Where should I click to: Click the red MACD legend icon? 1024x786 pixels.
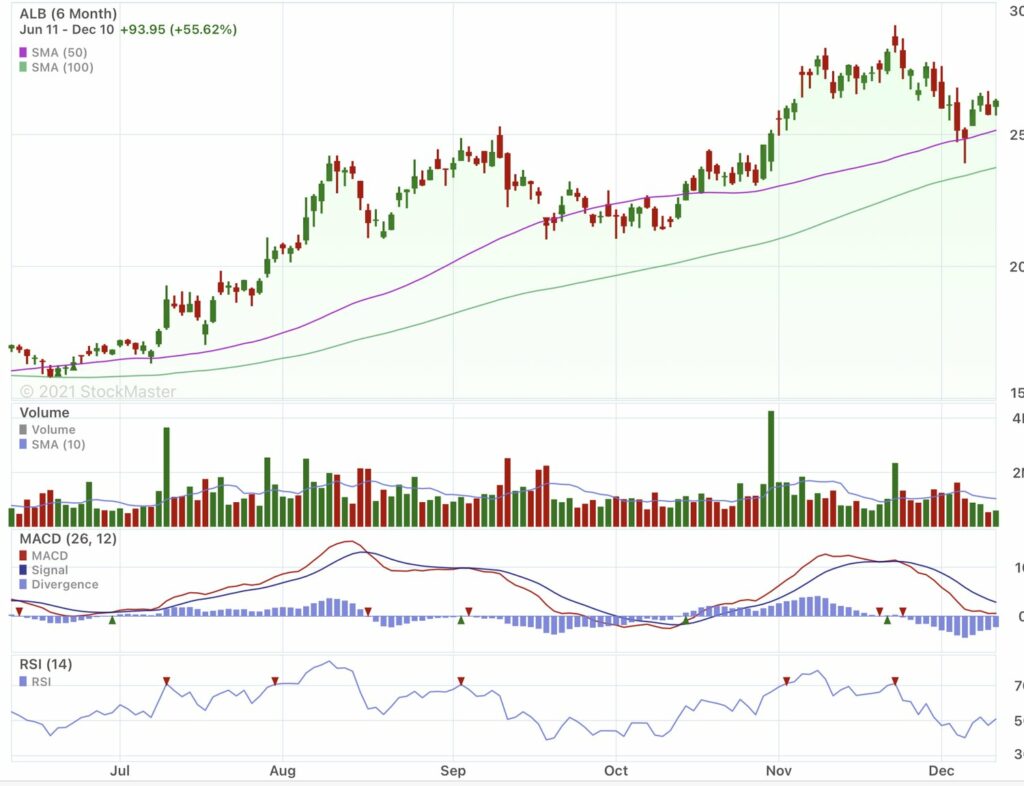click(x=22, y=555)
